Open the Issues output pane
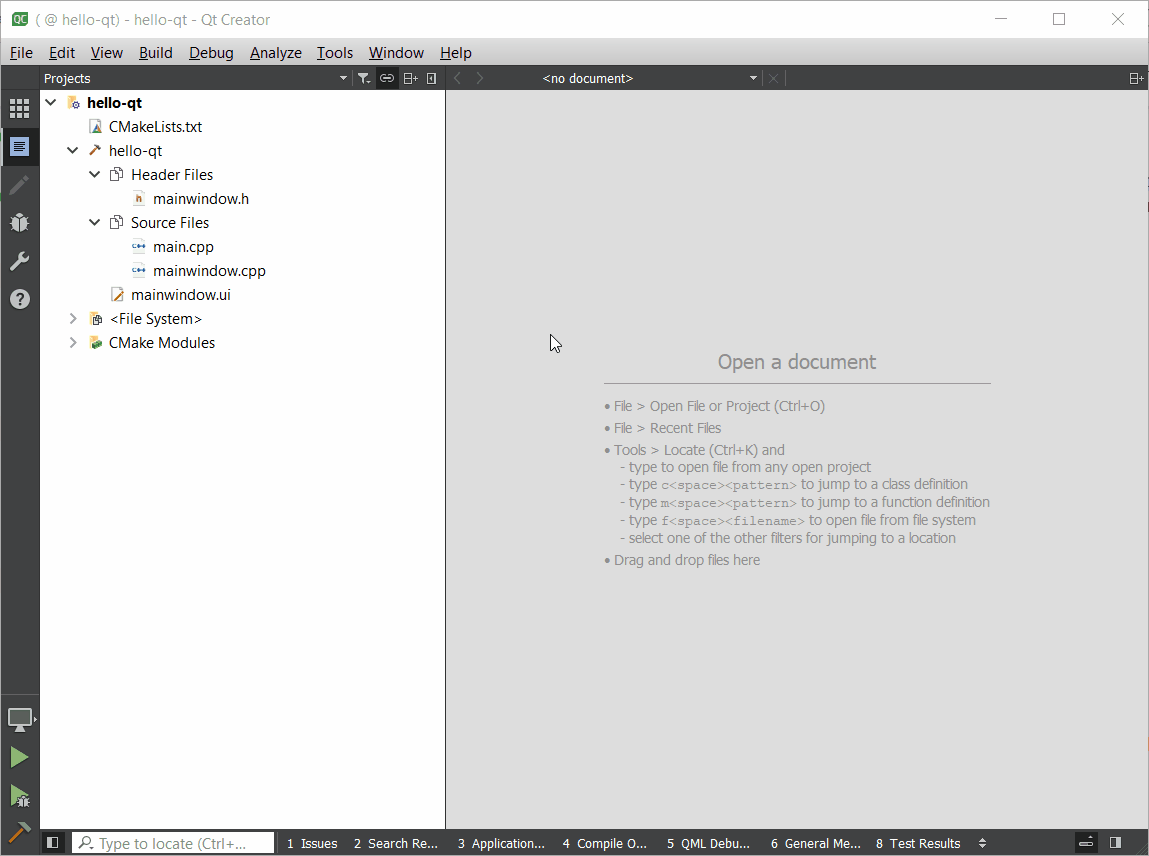1149x856 pixels. coord(312,843)
